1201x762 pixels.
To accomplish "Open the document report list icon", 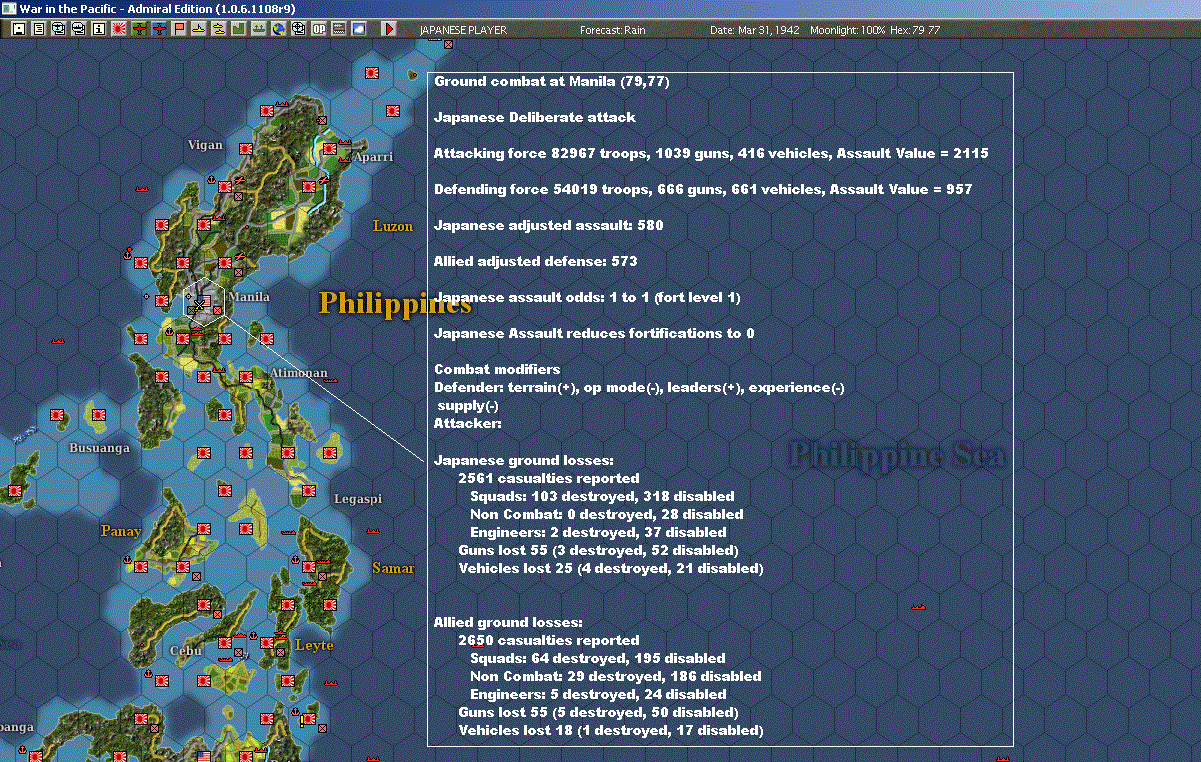I will (x=39, y=29).
